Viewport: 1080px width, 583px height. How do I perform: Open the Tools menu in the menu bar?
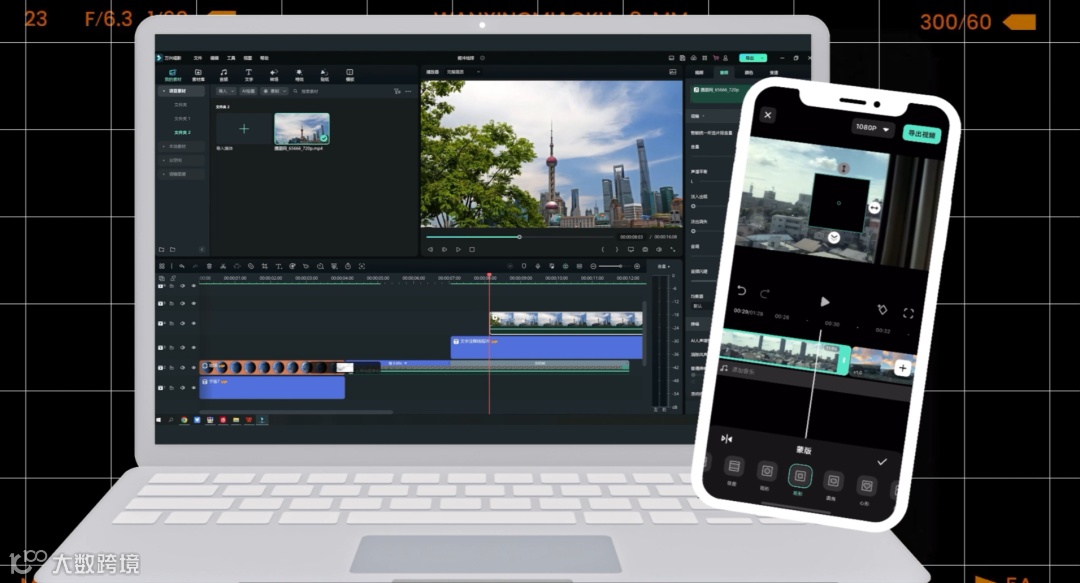coord(231,58)
